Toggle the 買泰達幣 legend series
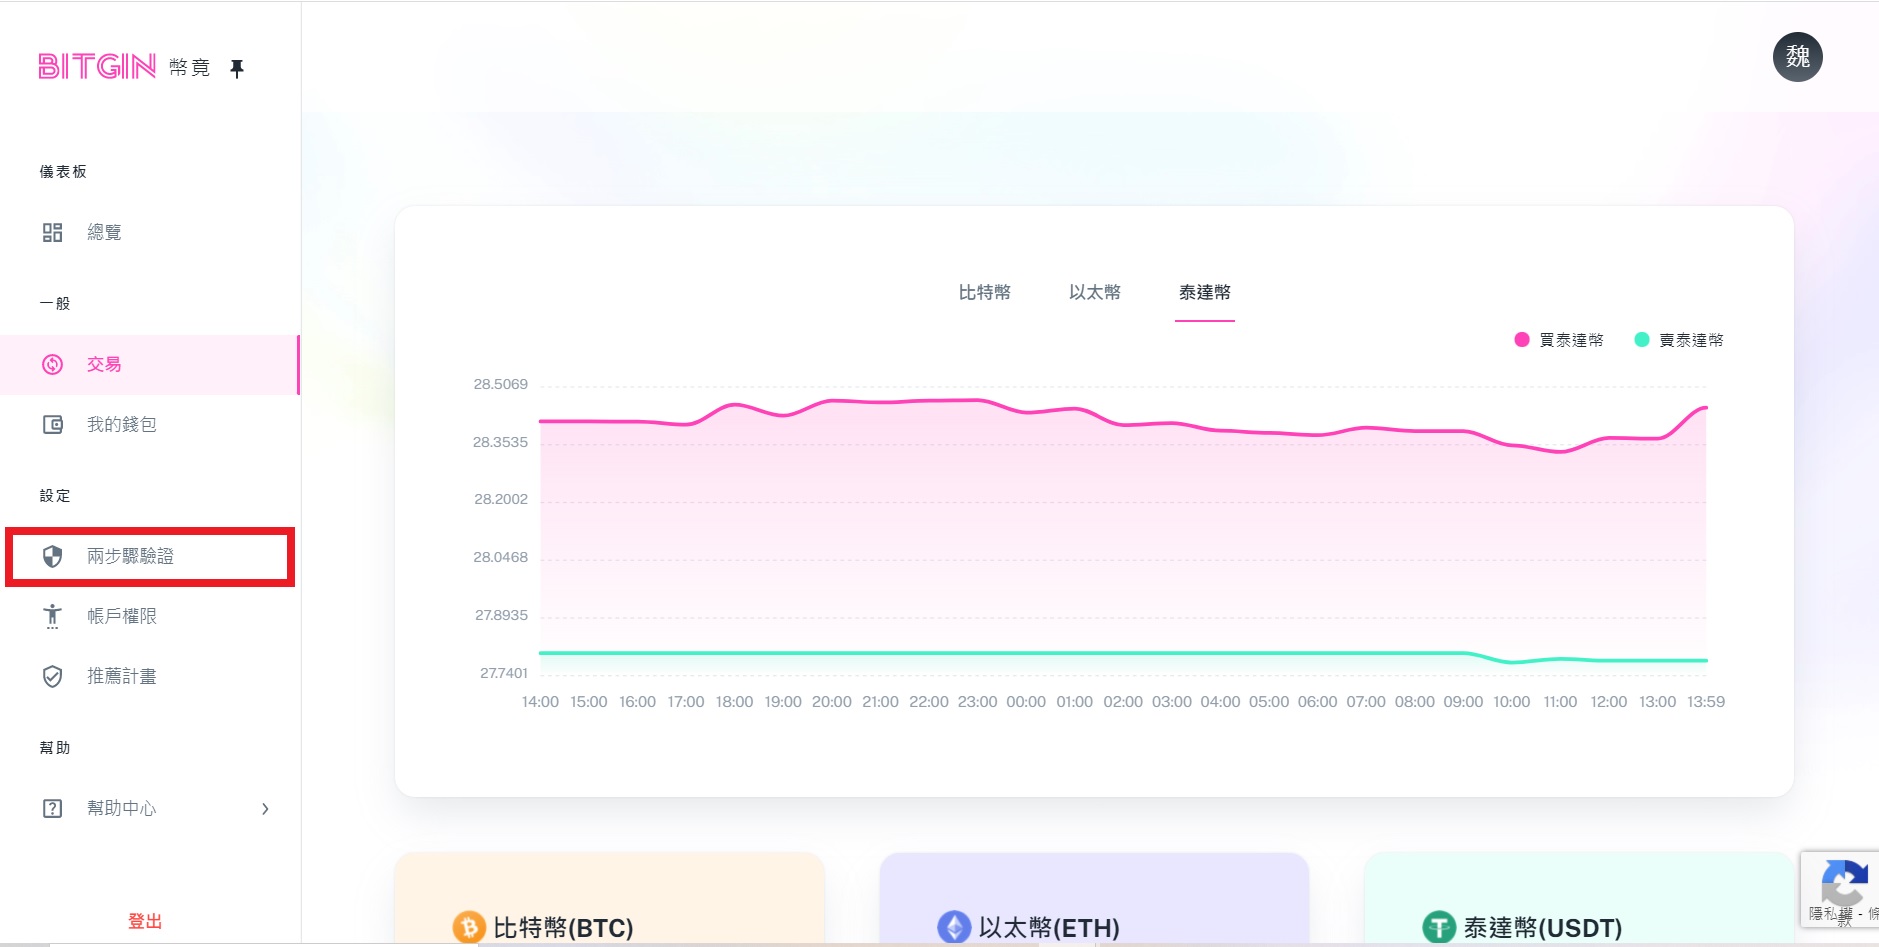Screen dimensions: 1879x947 point(1559,340)
